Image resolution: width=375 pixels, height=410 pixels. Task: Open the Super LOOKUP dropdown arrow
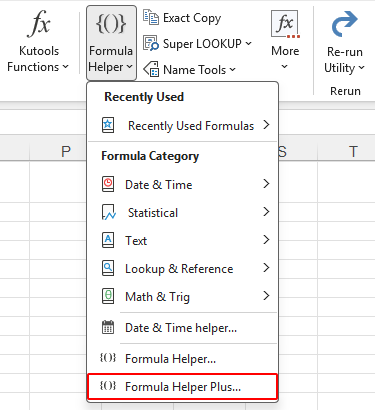coord(249,44)
